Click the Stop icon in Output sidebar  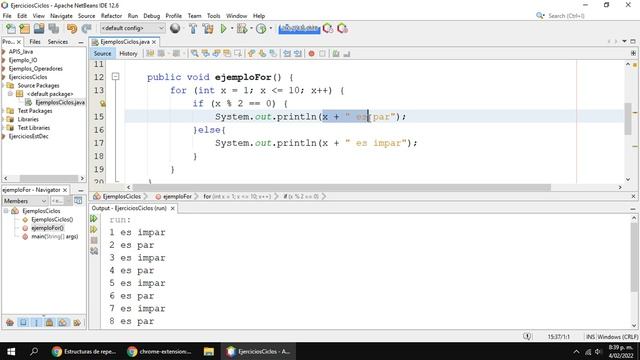click(94, 240)
